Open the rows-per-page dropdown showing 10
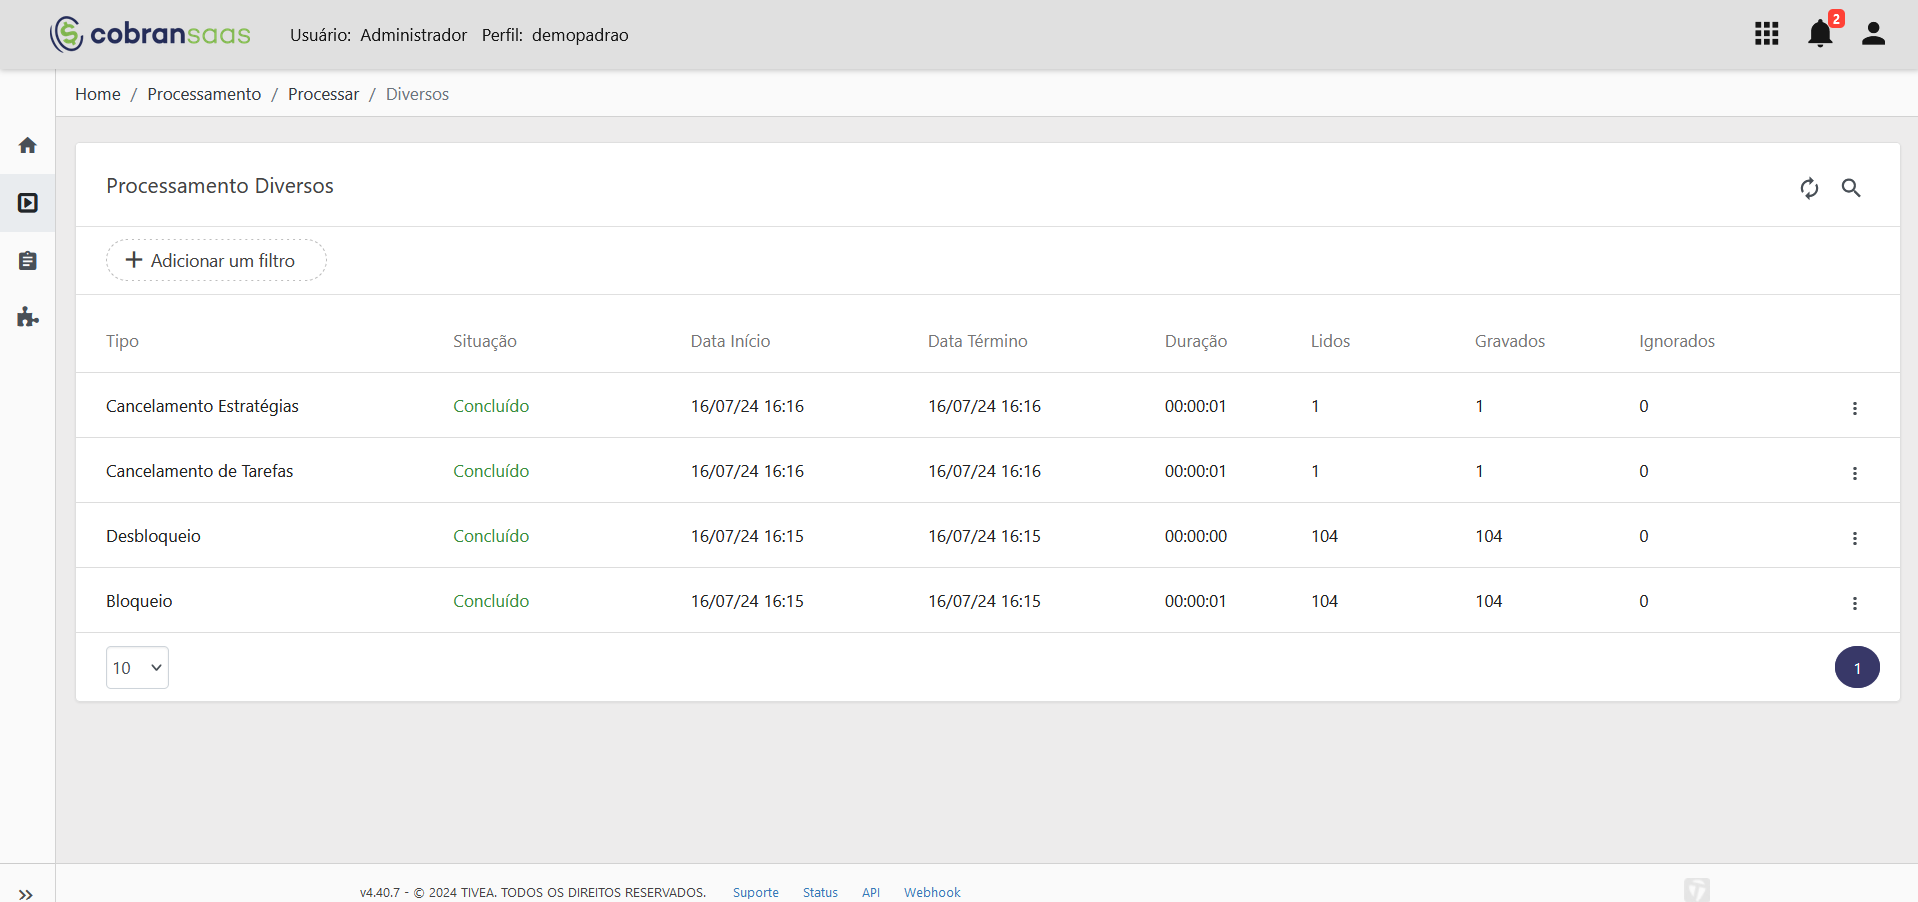The width and height of the screenshot is (1918, 902). pos(137,668)
